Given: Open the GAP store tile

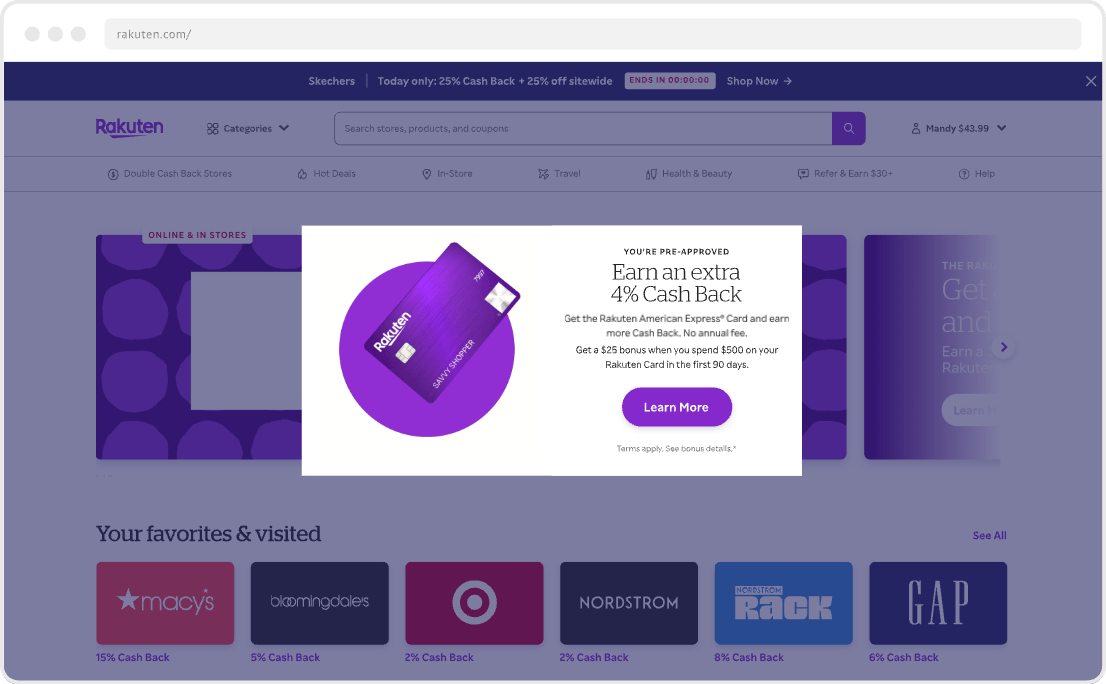Looking at the screenshot, I should [x=938, y=603].
